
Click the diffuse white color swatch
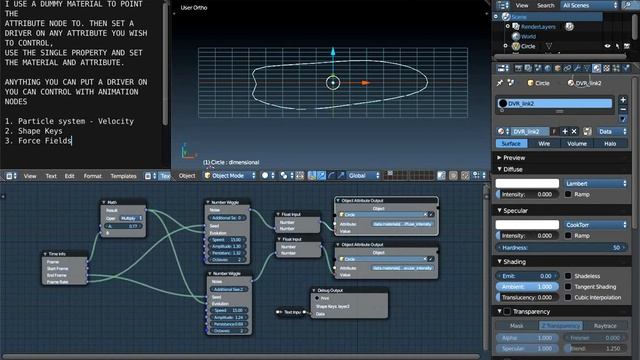(x=527, y=184)
